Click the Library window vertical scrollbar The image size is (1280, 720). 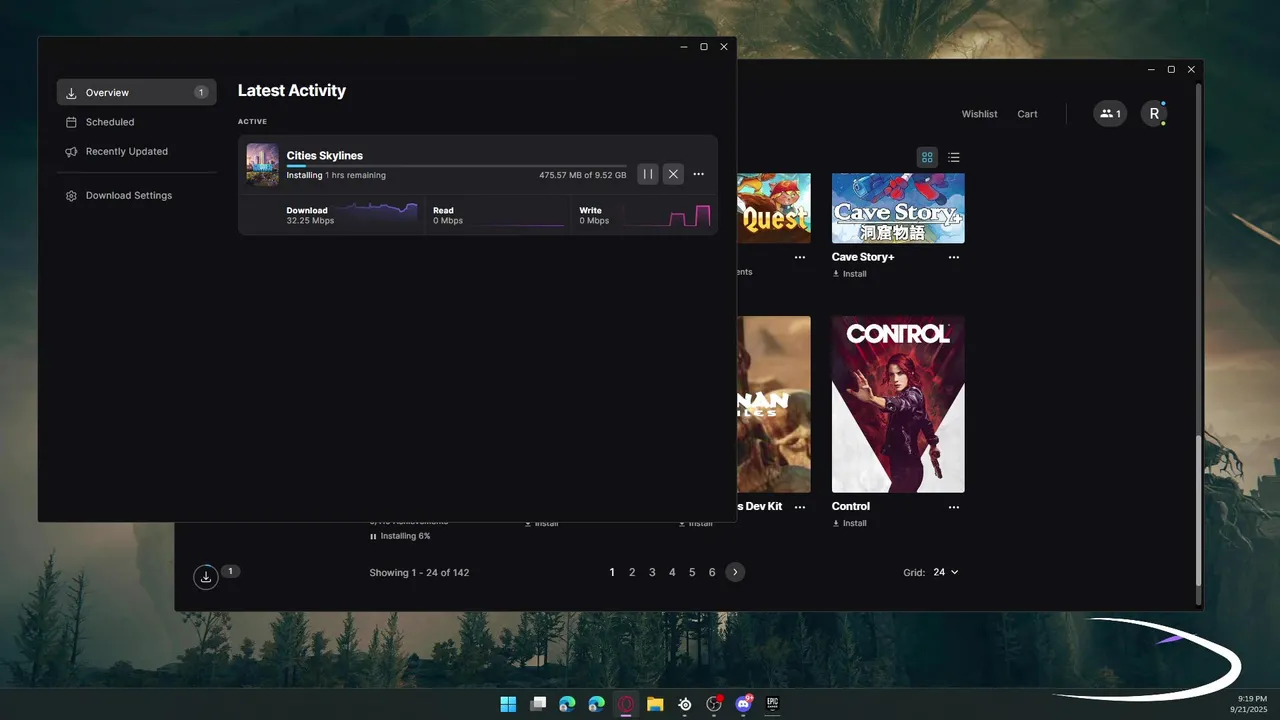pos(1199,510)
